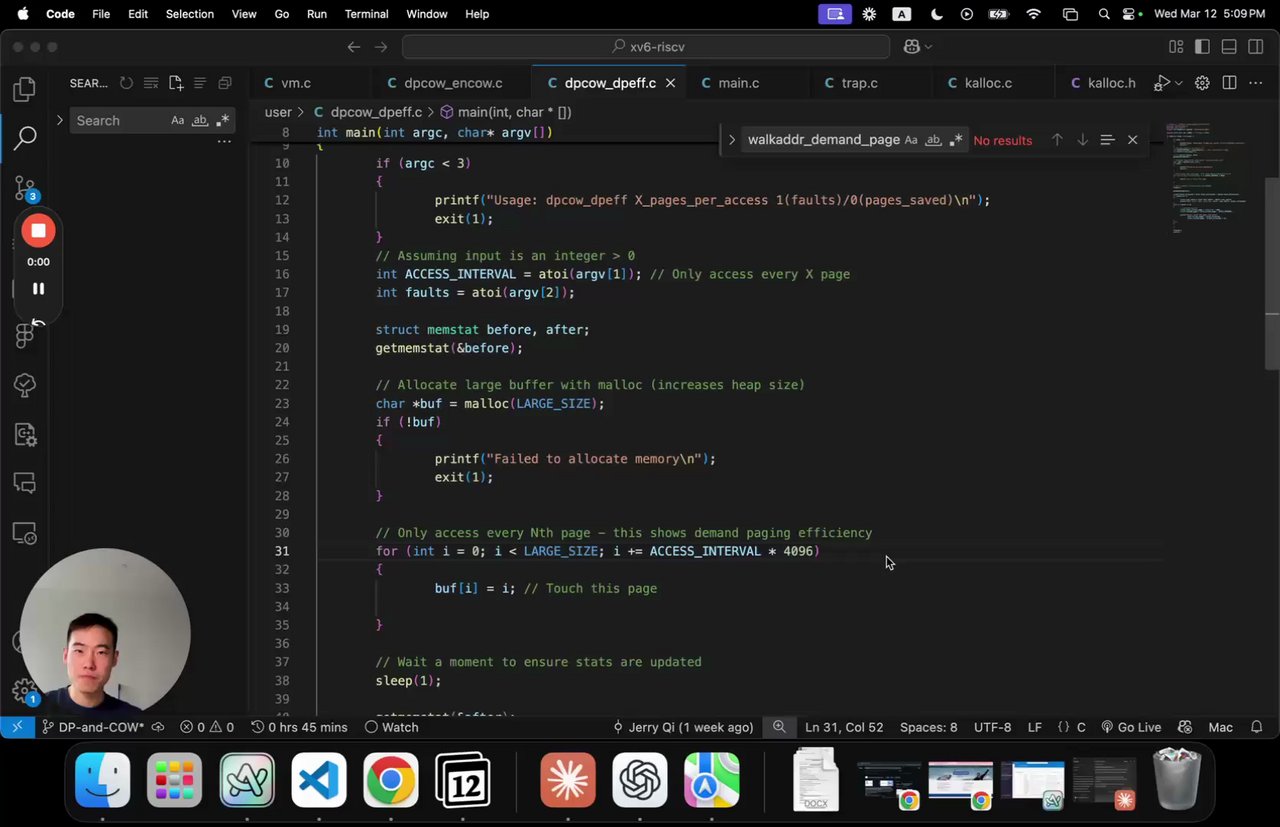Open the Run or Debug dropdown arrow
The height and width of the screenshot is (827, 1280).
[1179, 83]
